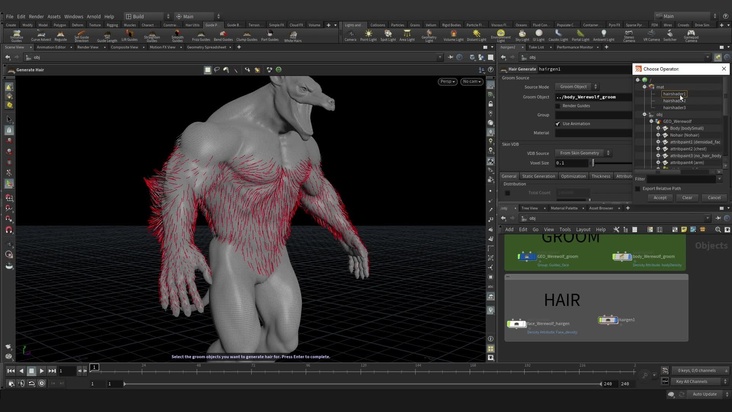Click the Key All Channels button
The height and width of the screenshot is (412, 732).
(694, 382)
